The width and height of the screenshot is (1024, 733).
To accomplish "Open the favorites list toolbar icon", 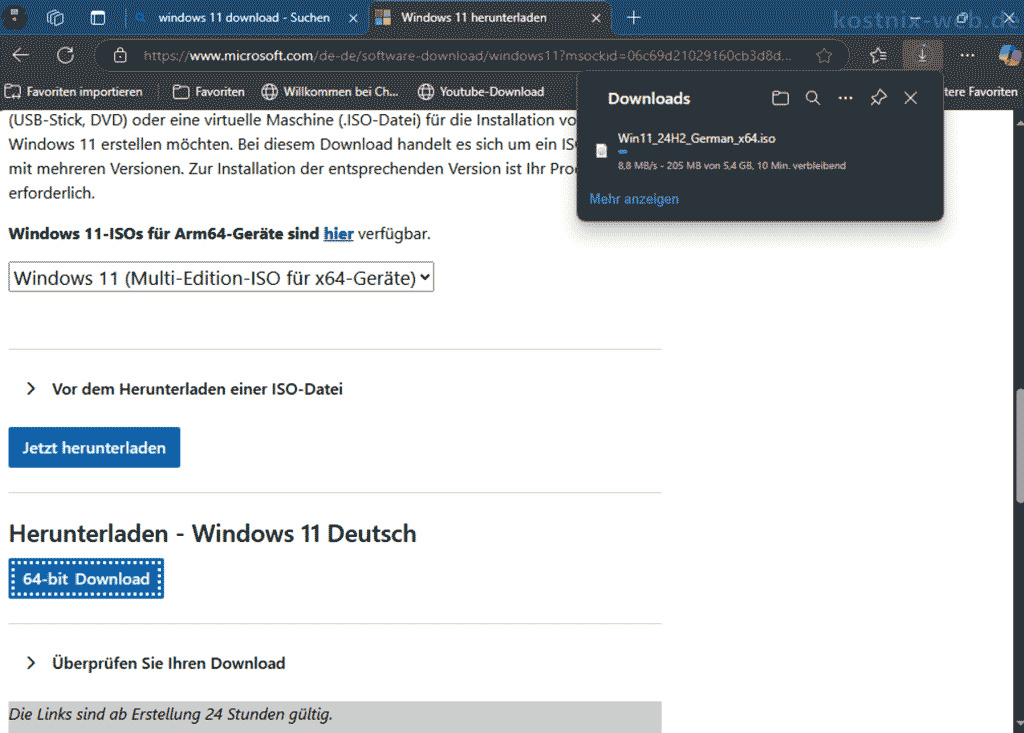I will [878, 56].
